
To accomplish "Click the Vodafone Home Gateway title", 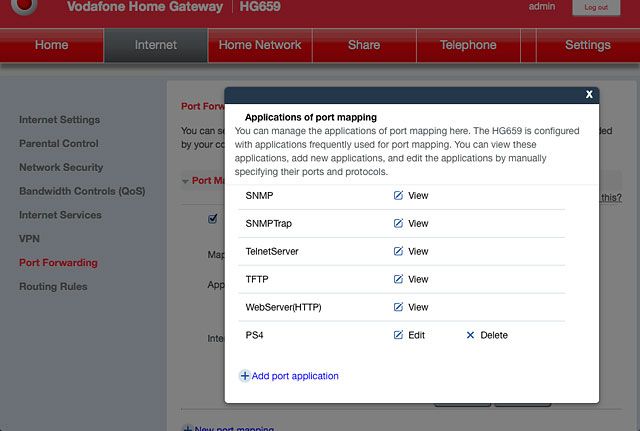I will point(145,7).
